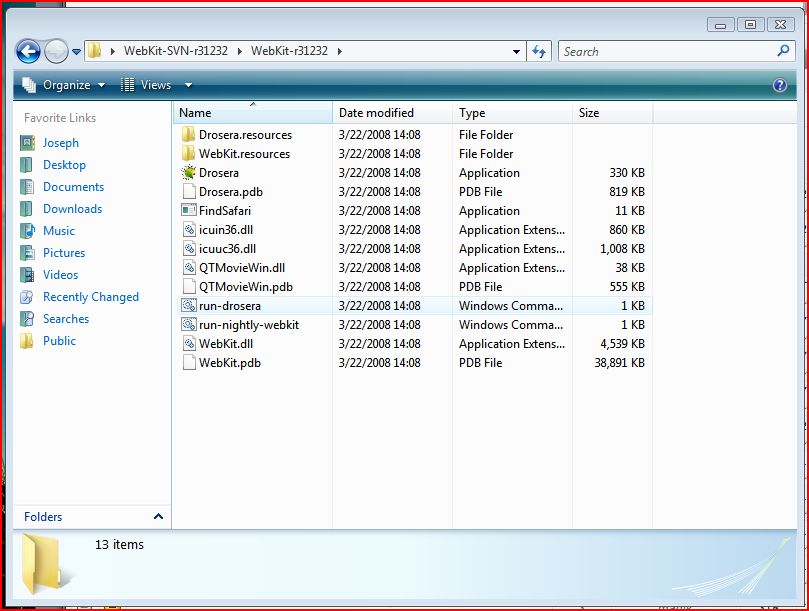Sort by Date modified column header
The image size is (809, 611).
pyautogui.click(x=393, y=112)
